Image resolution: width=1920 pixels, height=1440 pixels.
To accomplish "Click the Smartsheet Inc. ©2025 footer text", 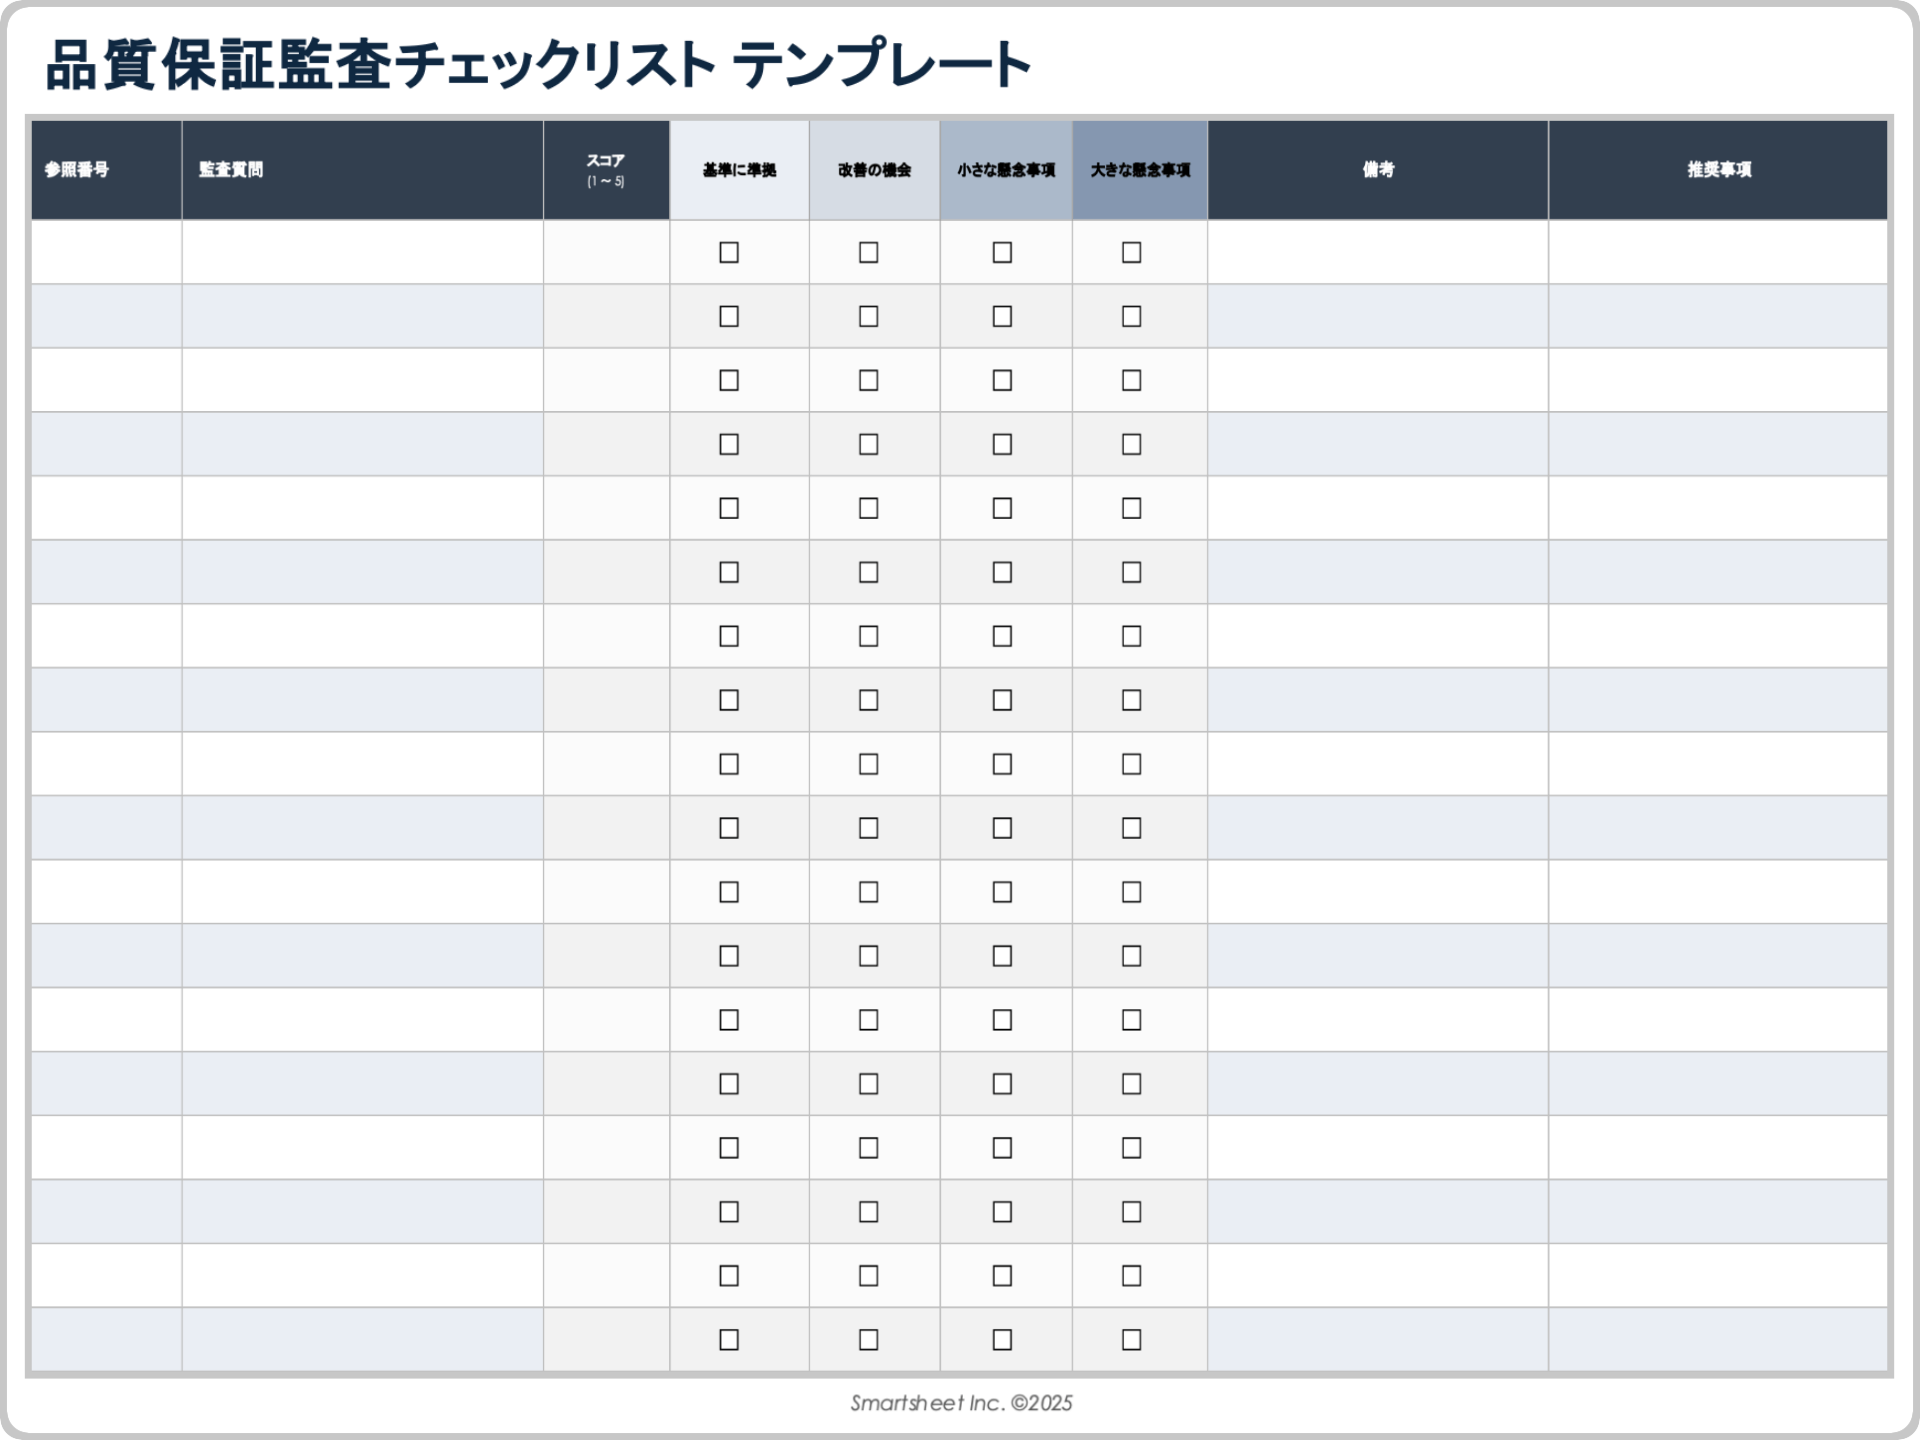I will coord(961,1403).
